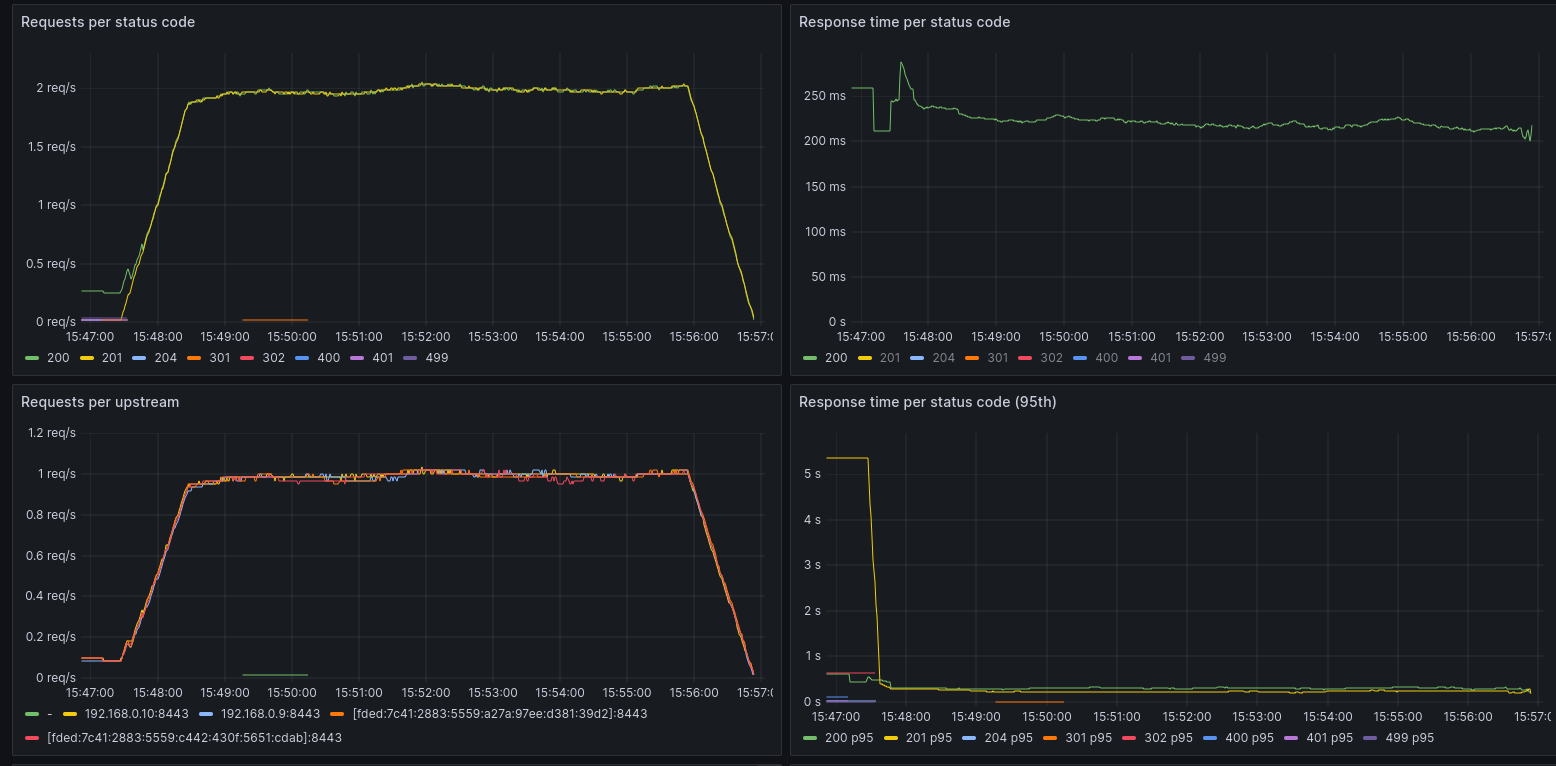Toggle 302 p95 legend entry
This screenshot has height=766, width=1556.
point(1167,738)
